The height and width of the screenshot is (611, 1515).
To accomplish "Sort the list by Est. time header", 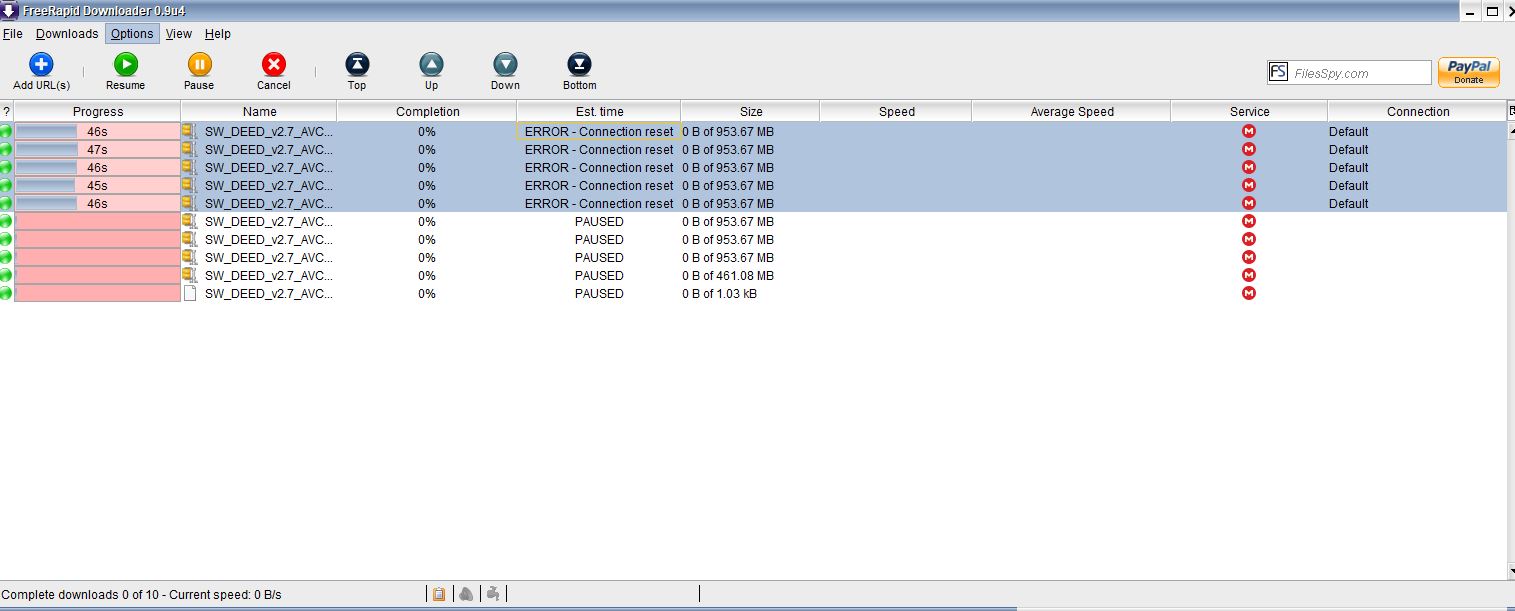I will point(599,112).
